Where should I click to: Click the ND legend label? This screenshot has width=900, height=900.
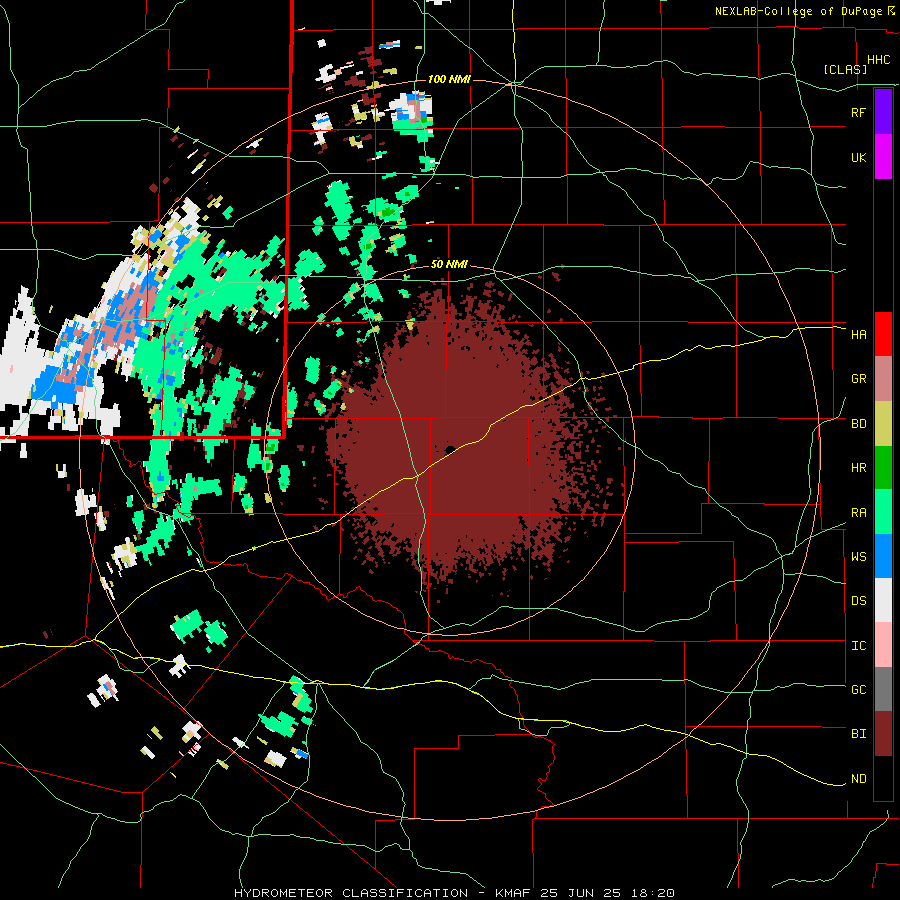click(x=858, y=779)
